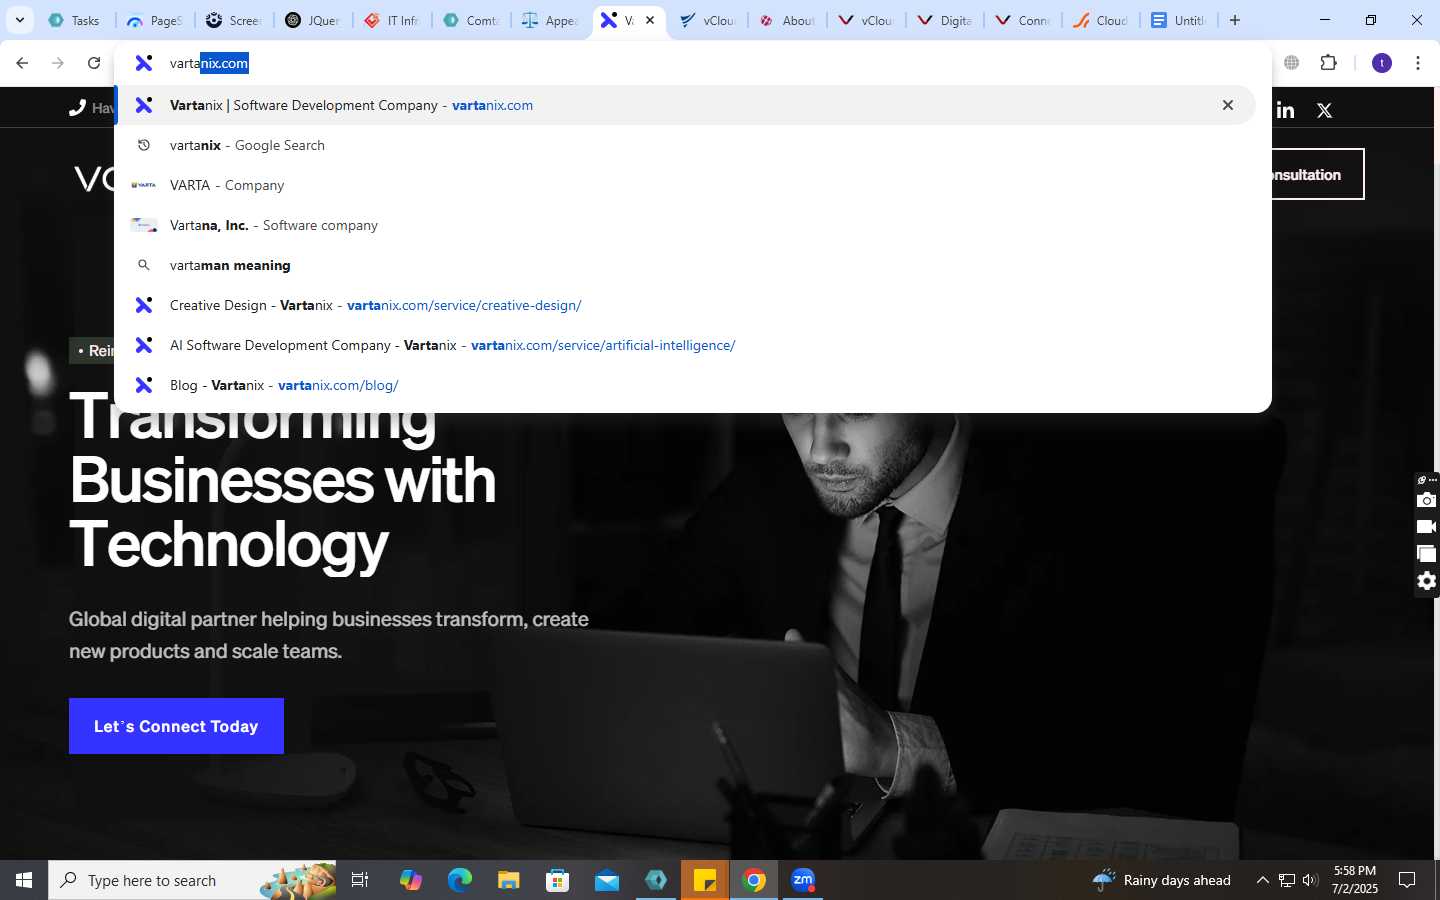1440x900 pixels.
Task: Open the LinkedIn icon on Vartanix site
Action: (1286, 110)
